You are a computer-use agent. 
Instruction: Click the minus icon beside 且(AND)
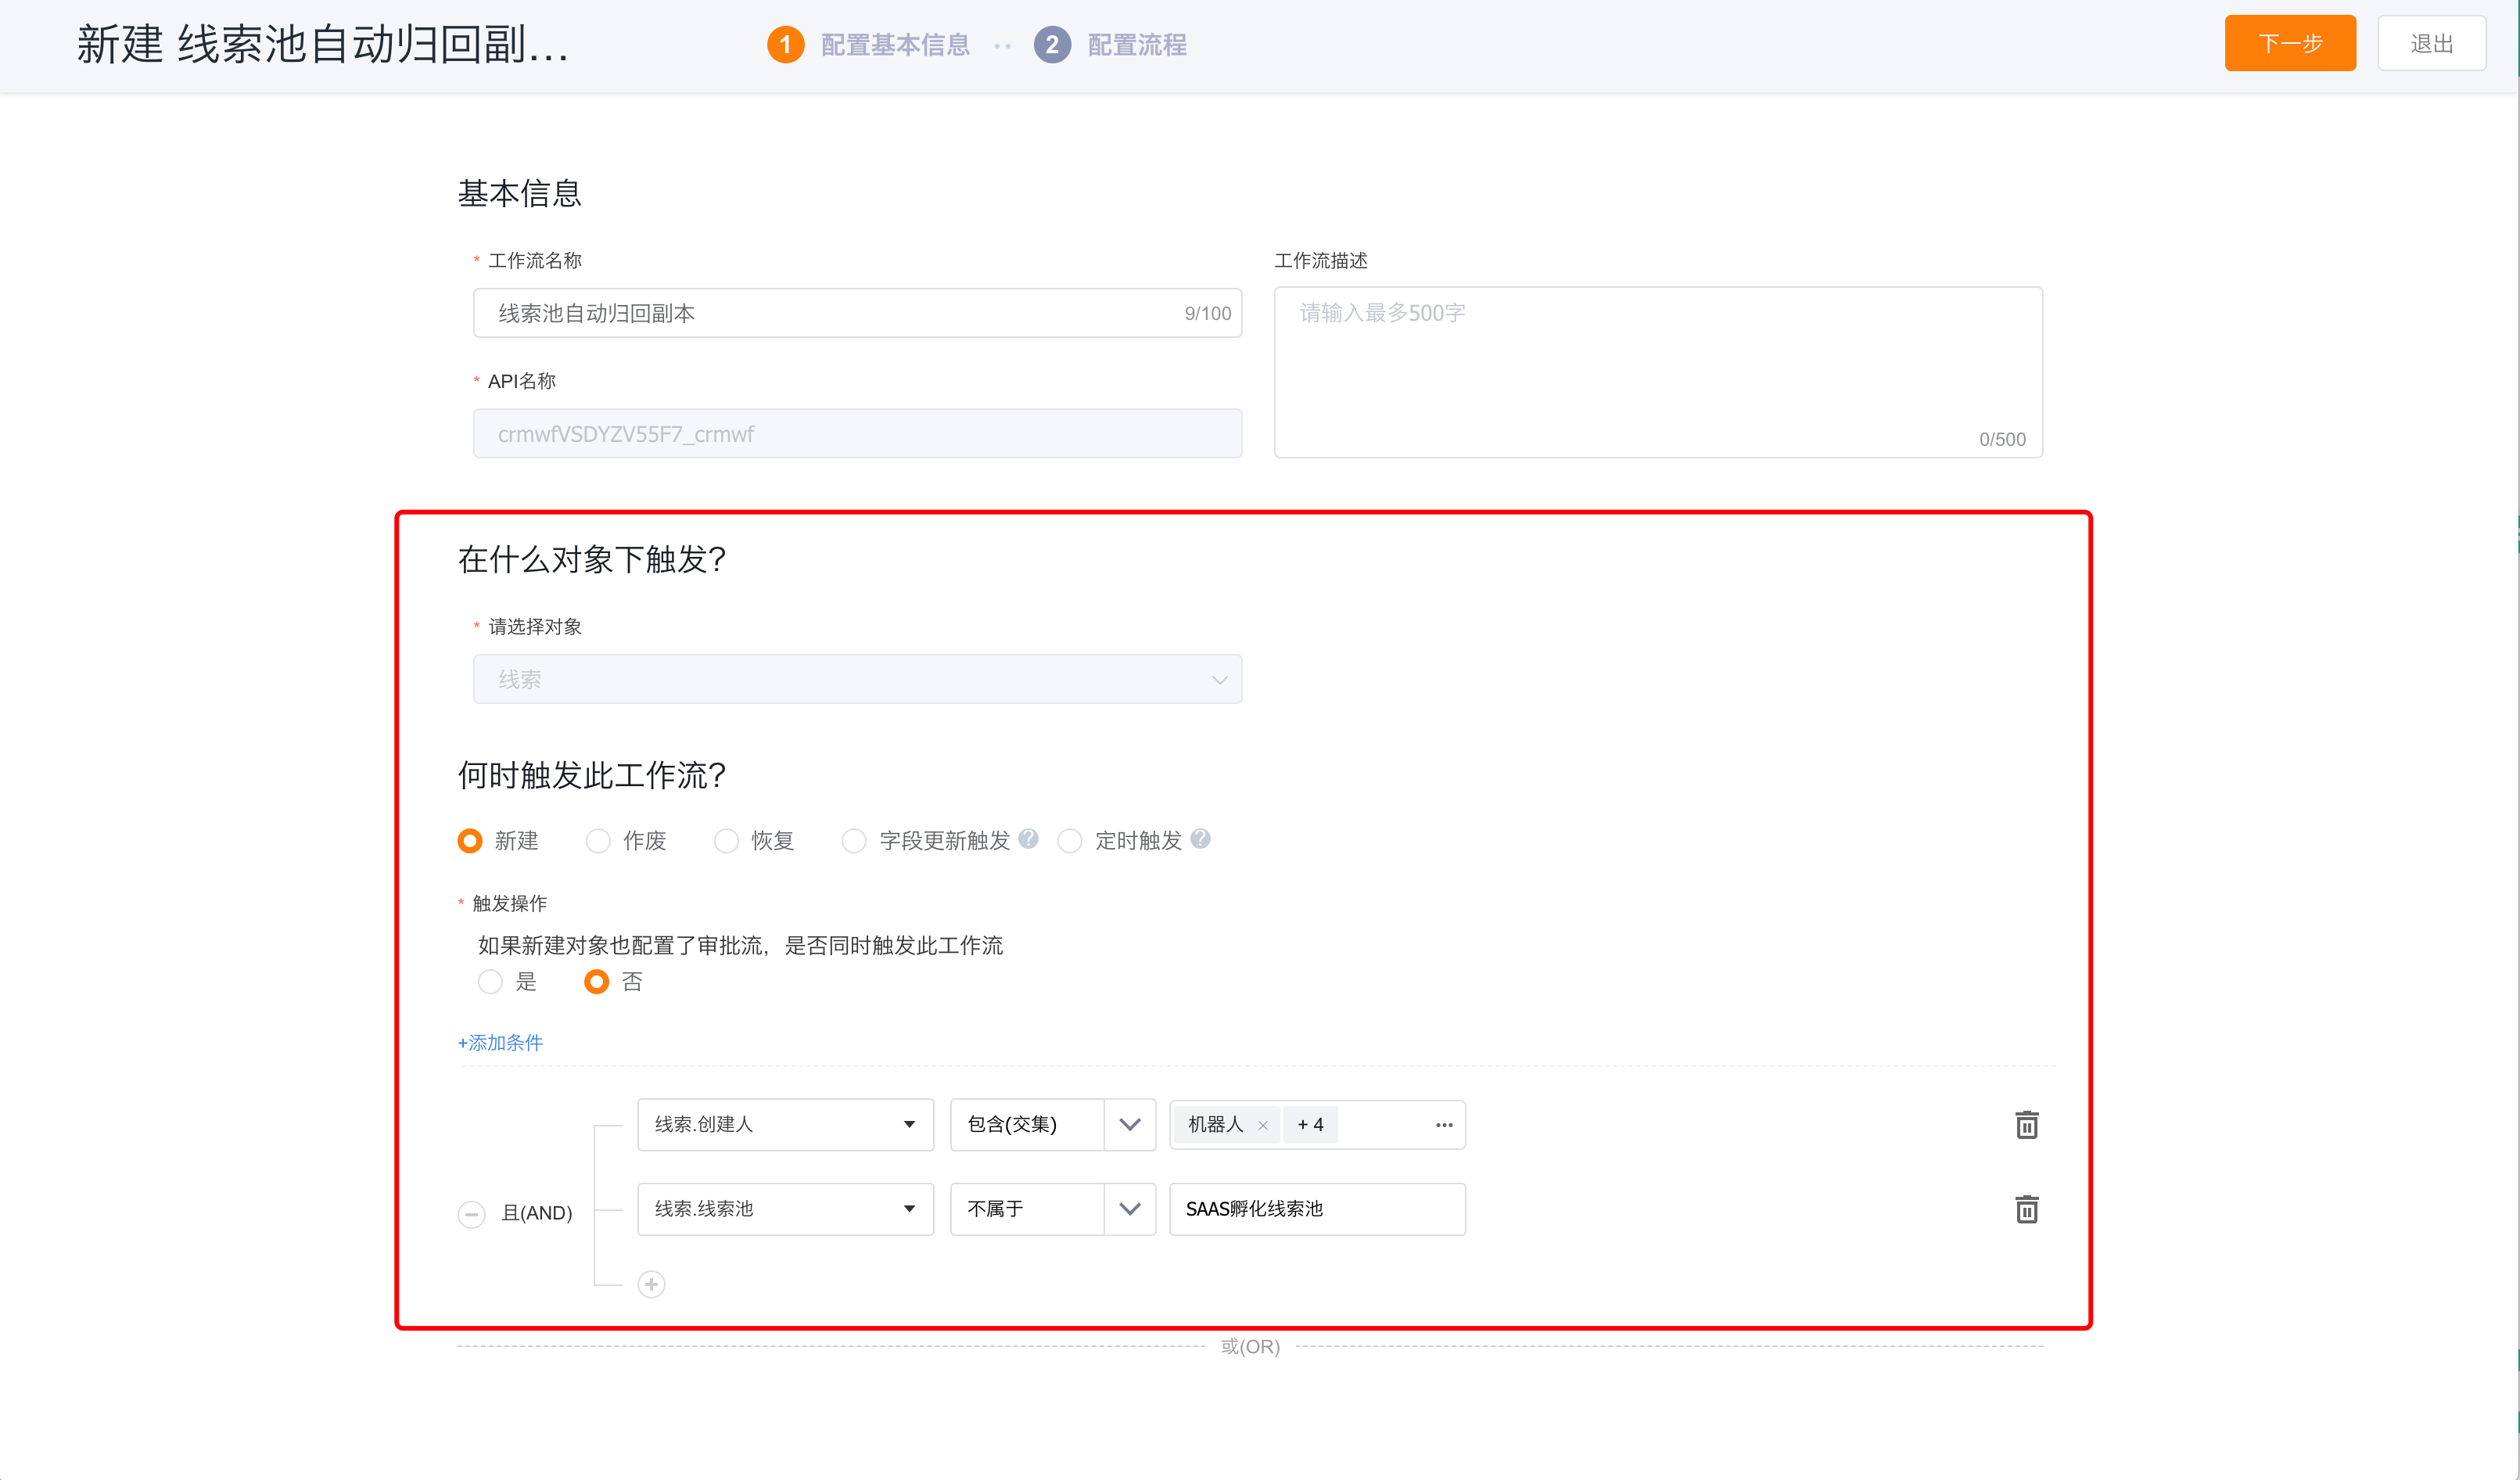point(471,1213)
